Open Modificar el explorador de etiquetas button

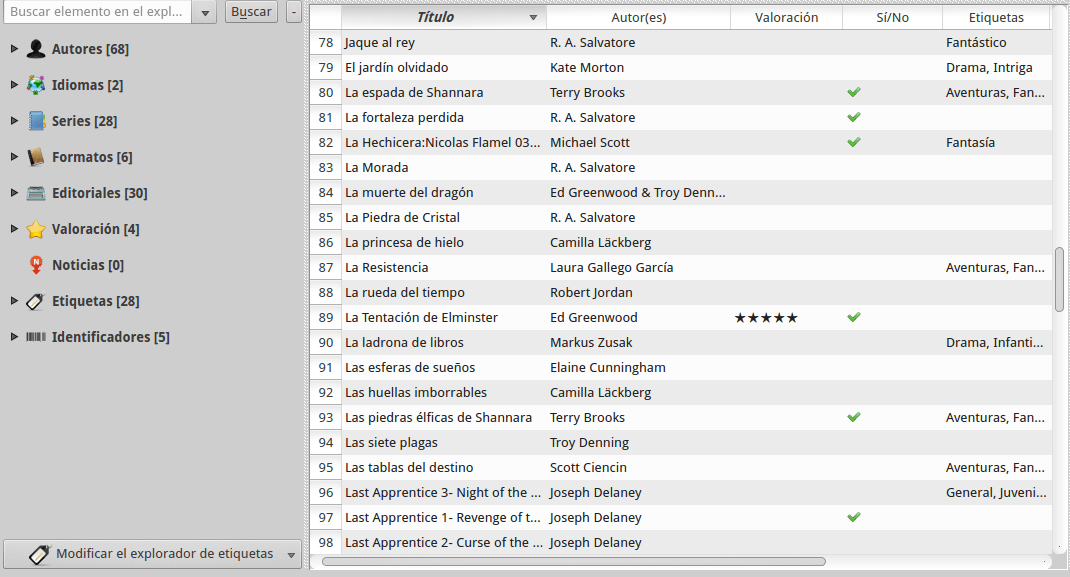pyautogui.click(x=152, y=554)
